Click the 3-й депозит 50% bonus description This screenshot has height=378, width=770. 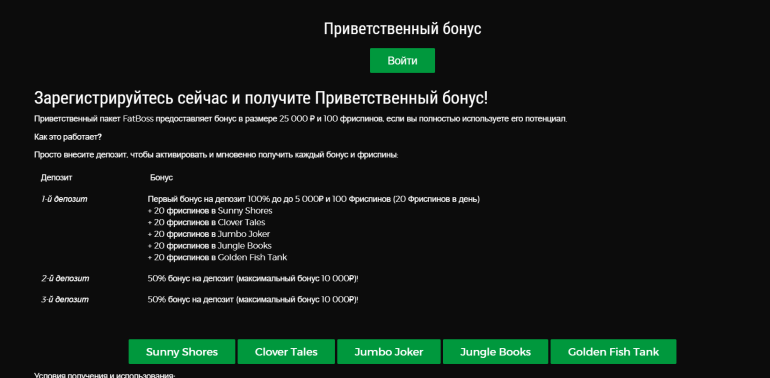pyautogui.click(x=253, y=299)
